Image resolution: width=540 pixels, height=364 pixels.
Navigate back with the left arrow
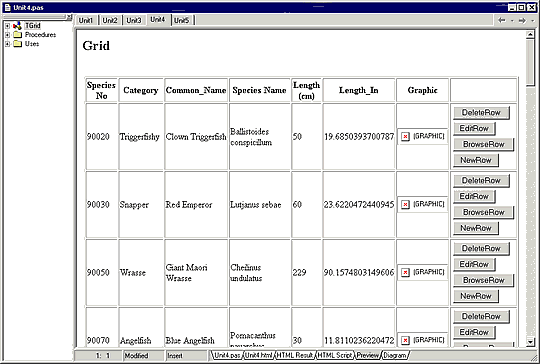pyautogui.click(x=502, y=20)
